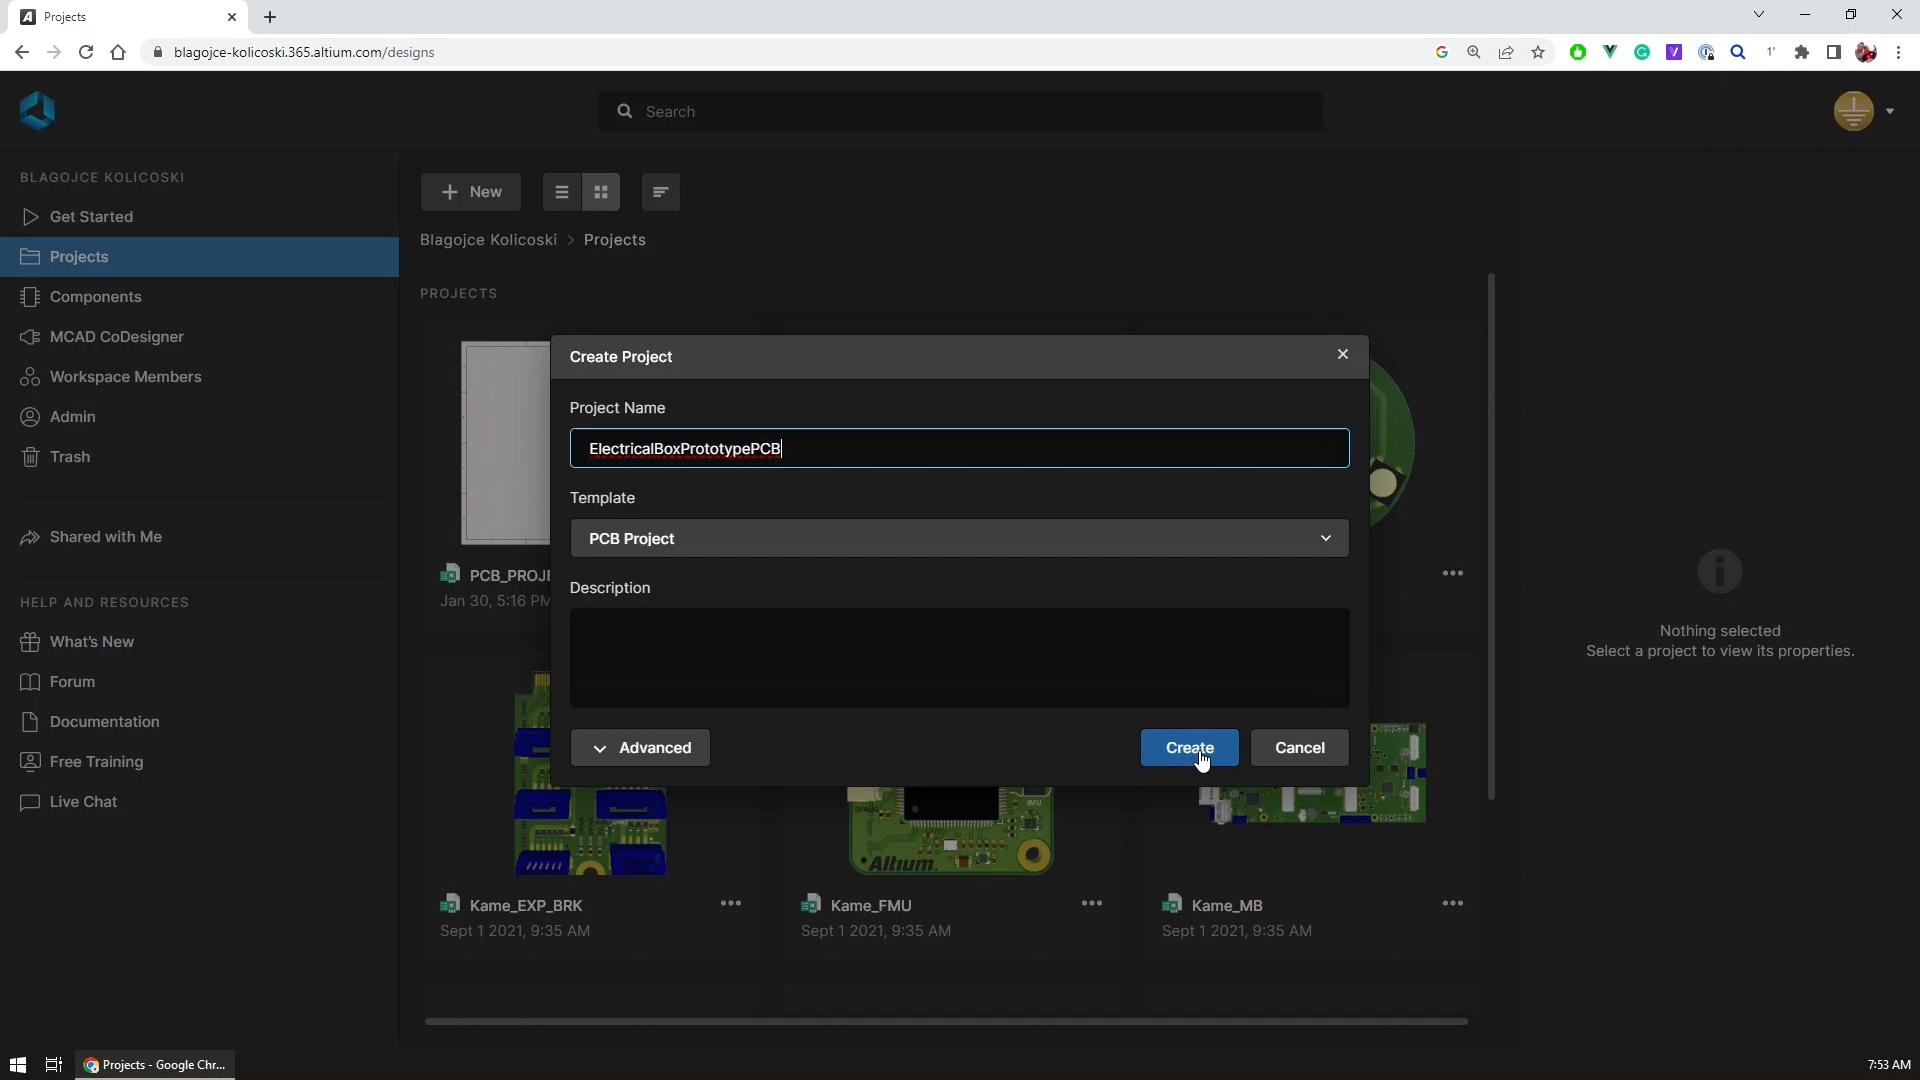Reload the page in browser
Image resolution: width=1920 pixels, height=1080 pixels.
[86, 52]
